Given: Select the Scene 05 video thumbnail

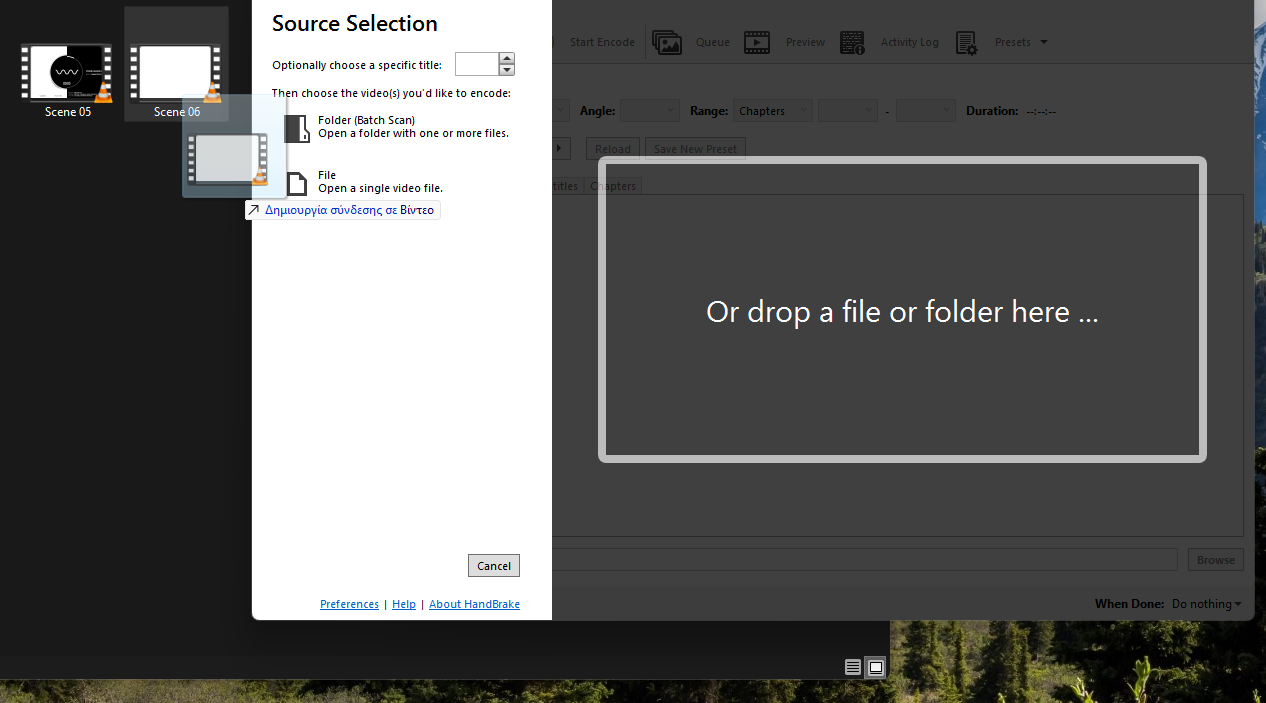Looking at the screenshot, I should pos(67,74).
